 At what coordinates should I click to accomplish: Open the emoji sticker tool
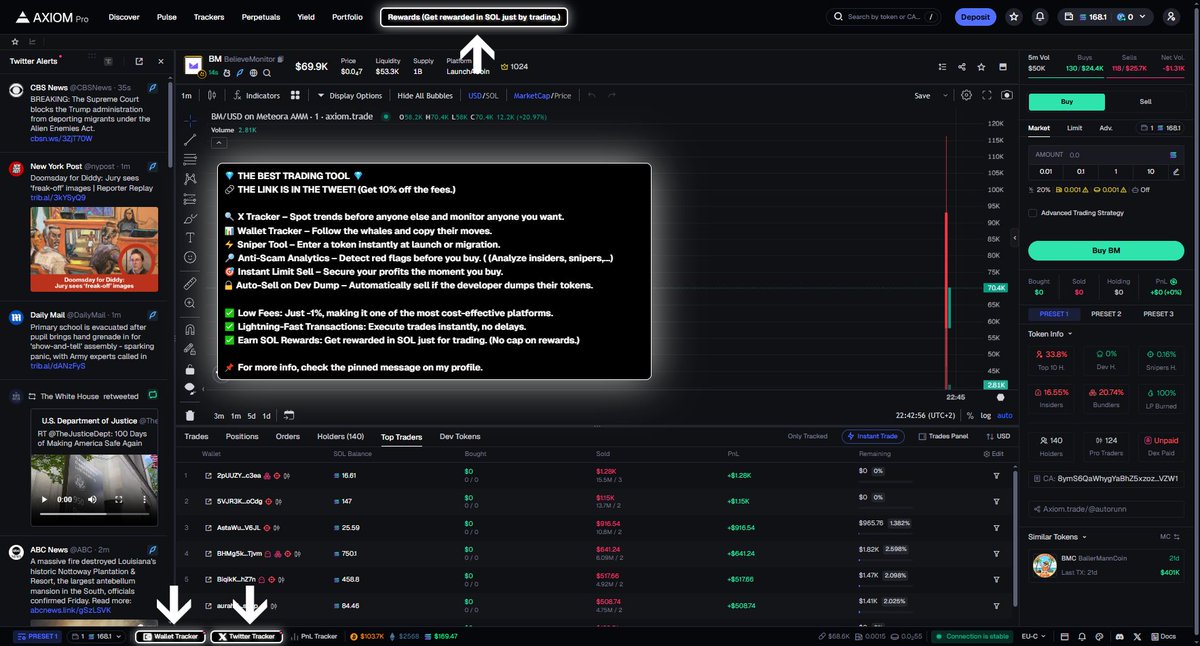coord(190,257)
